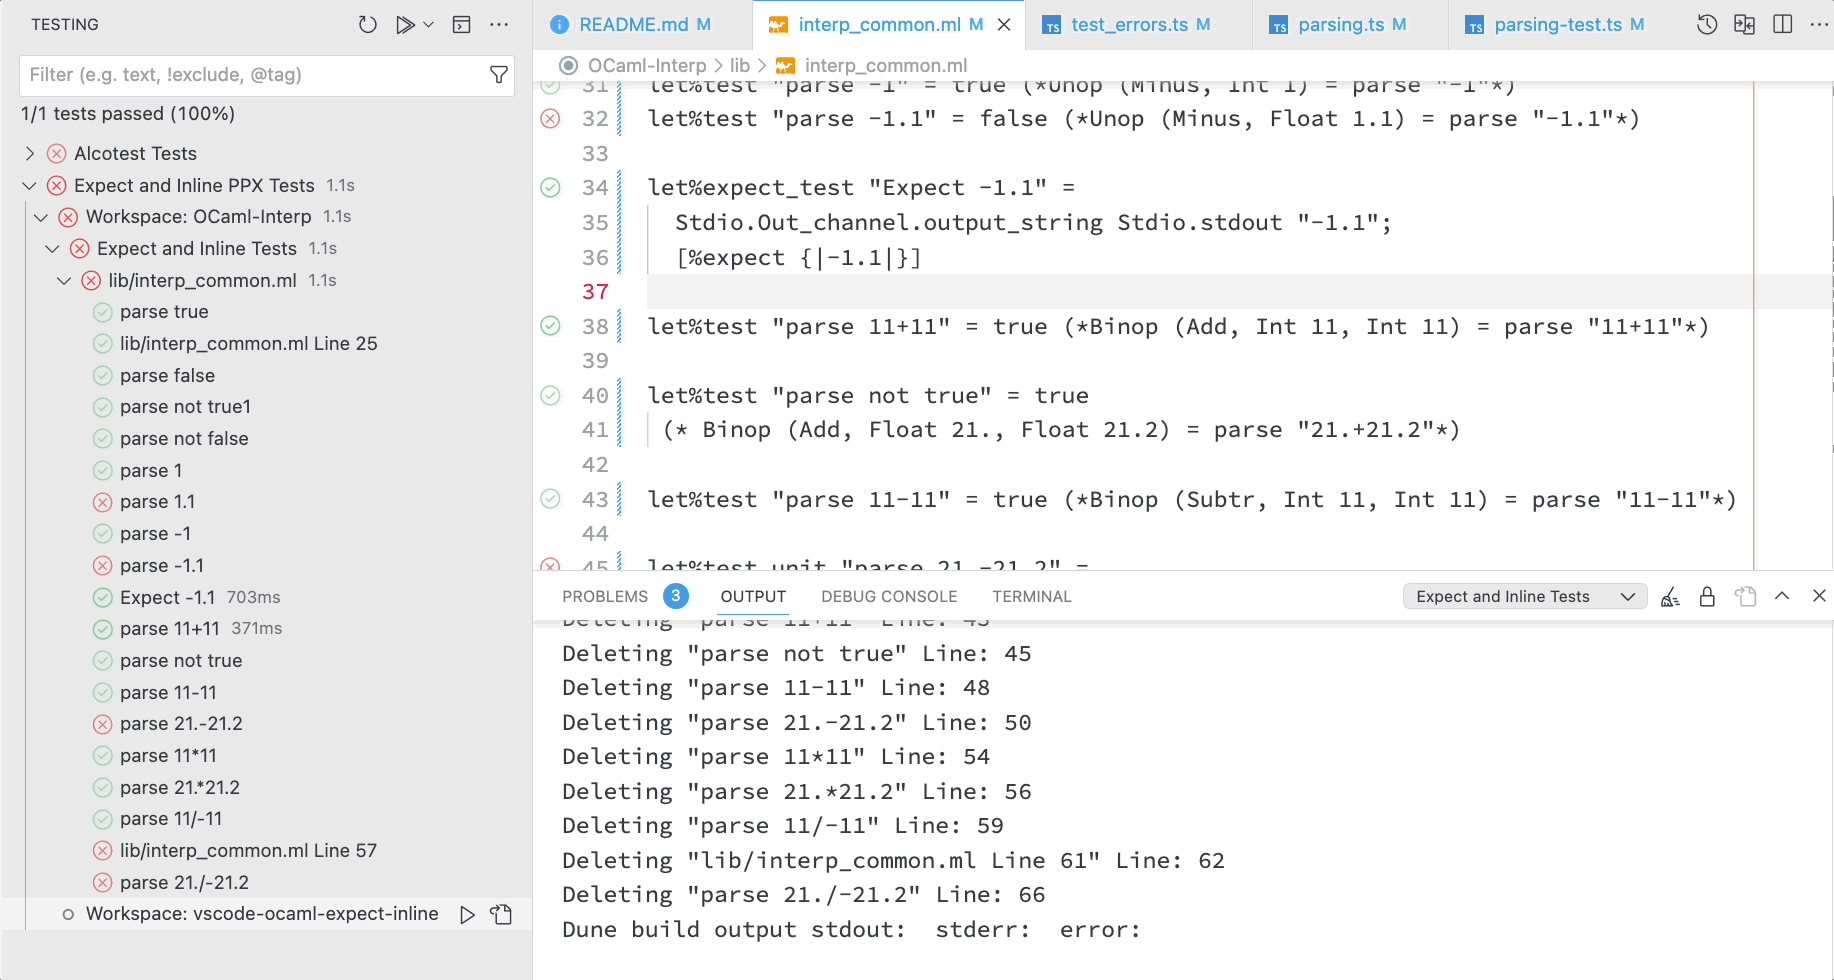Expand the Alcotest Tests tree node
This screenshot has height=980, width=1834.
pos(29,153)
